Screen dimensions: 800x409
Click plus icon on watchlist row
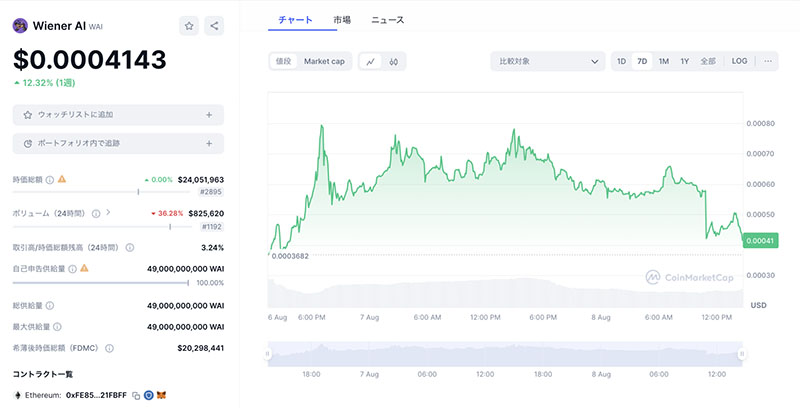(x=209, y=115)
